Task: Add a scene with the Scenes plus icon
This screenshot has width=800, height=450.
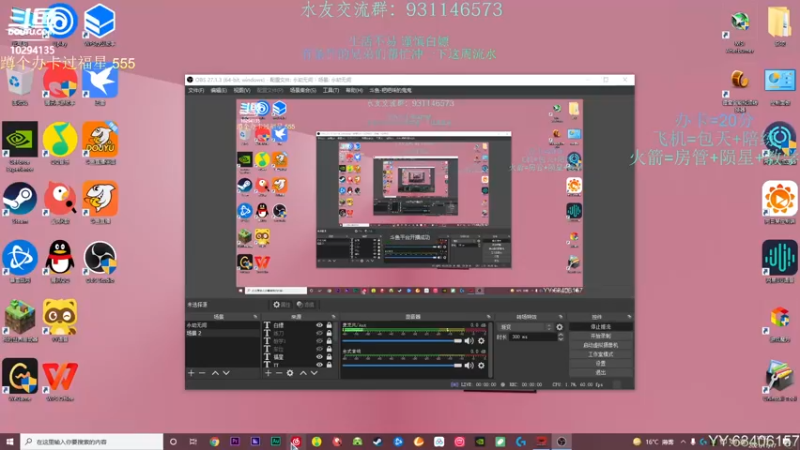Action: [x=191, y=373]
